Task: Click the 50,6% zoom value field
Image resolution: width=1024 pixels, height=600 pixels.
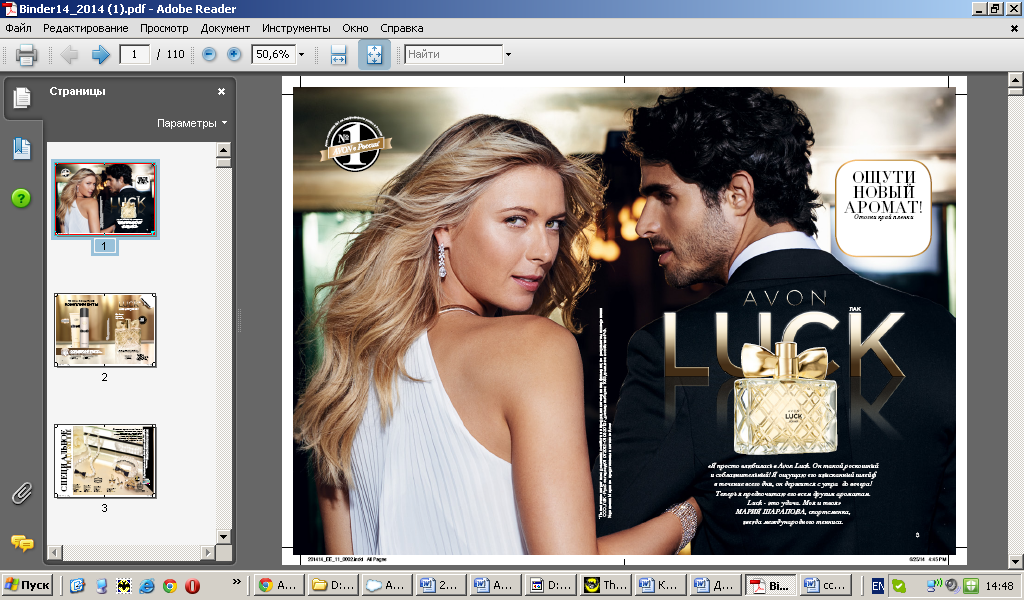Action: (274, 54)
